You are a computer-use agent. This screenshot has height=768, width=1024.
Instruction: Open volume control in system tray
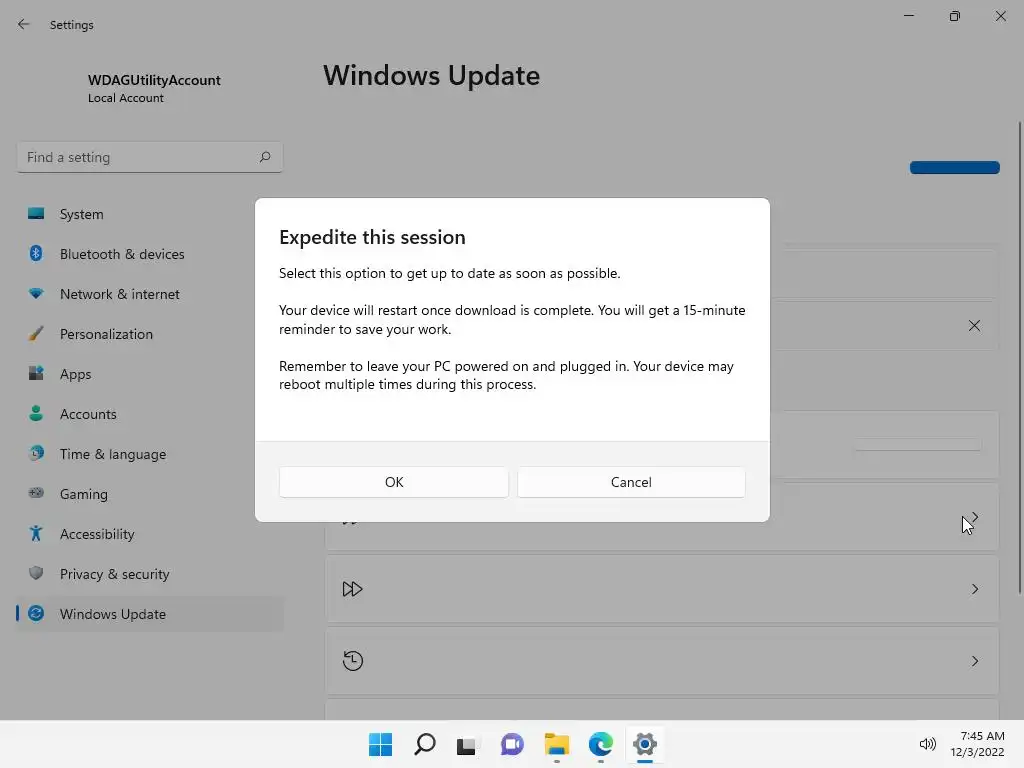point(927,744)
